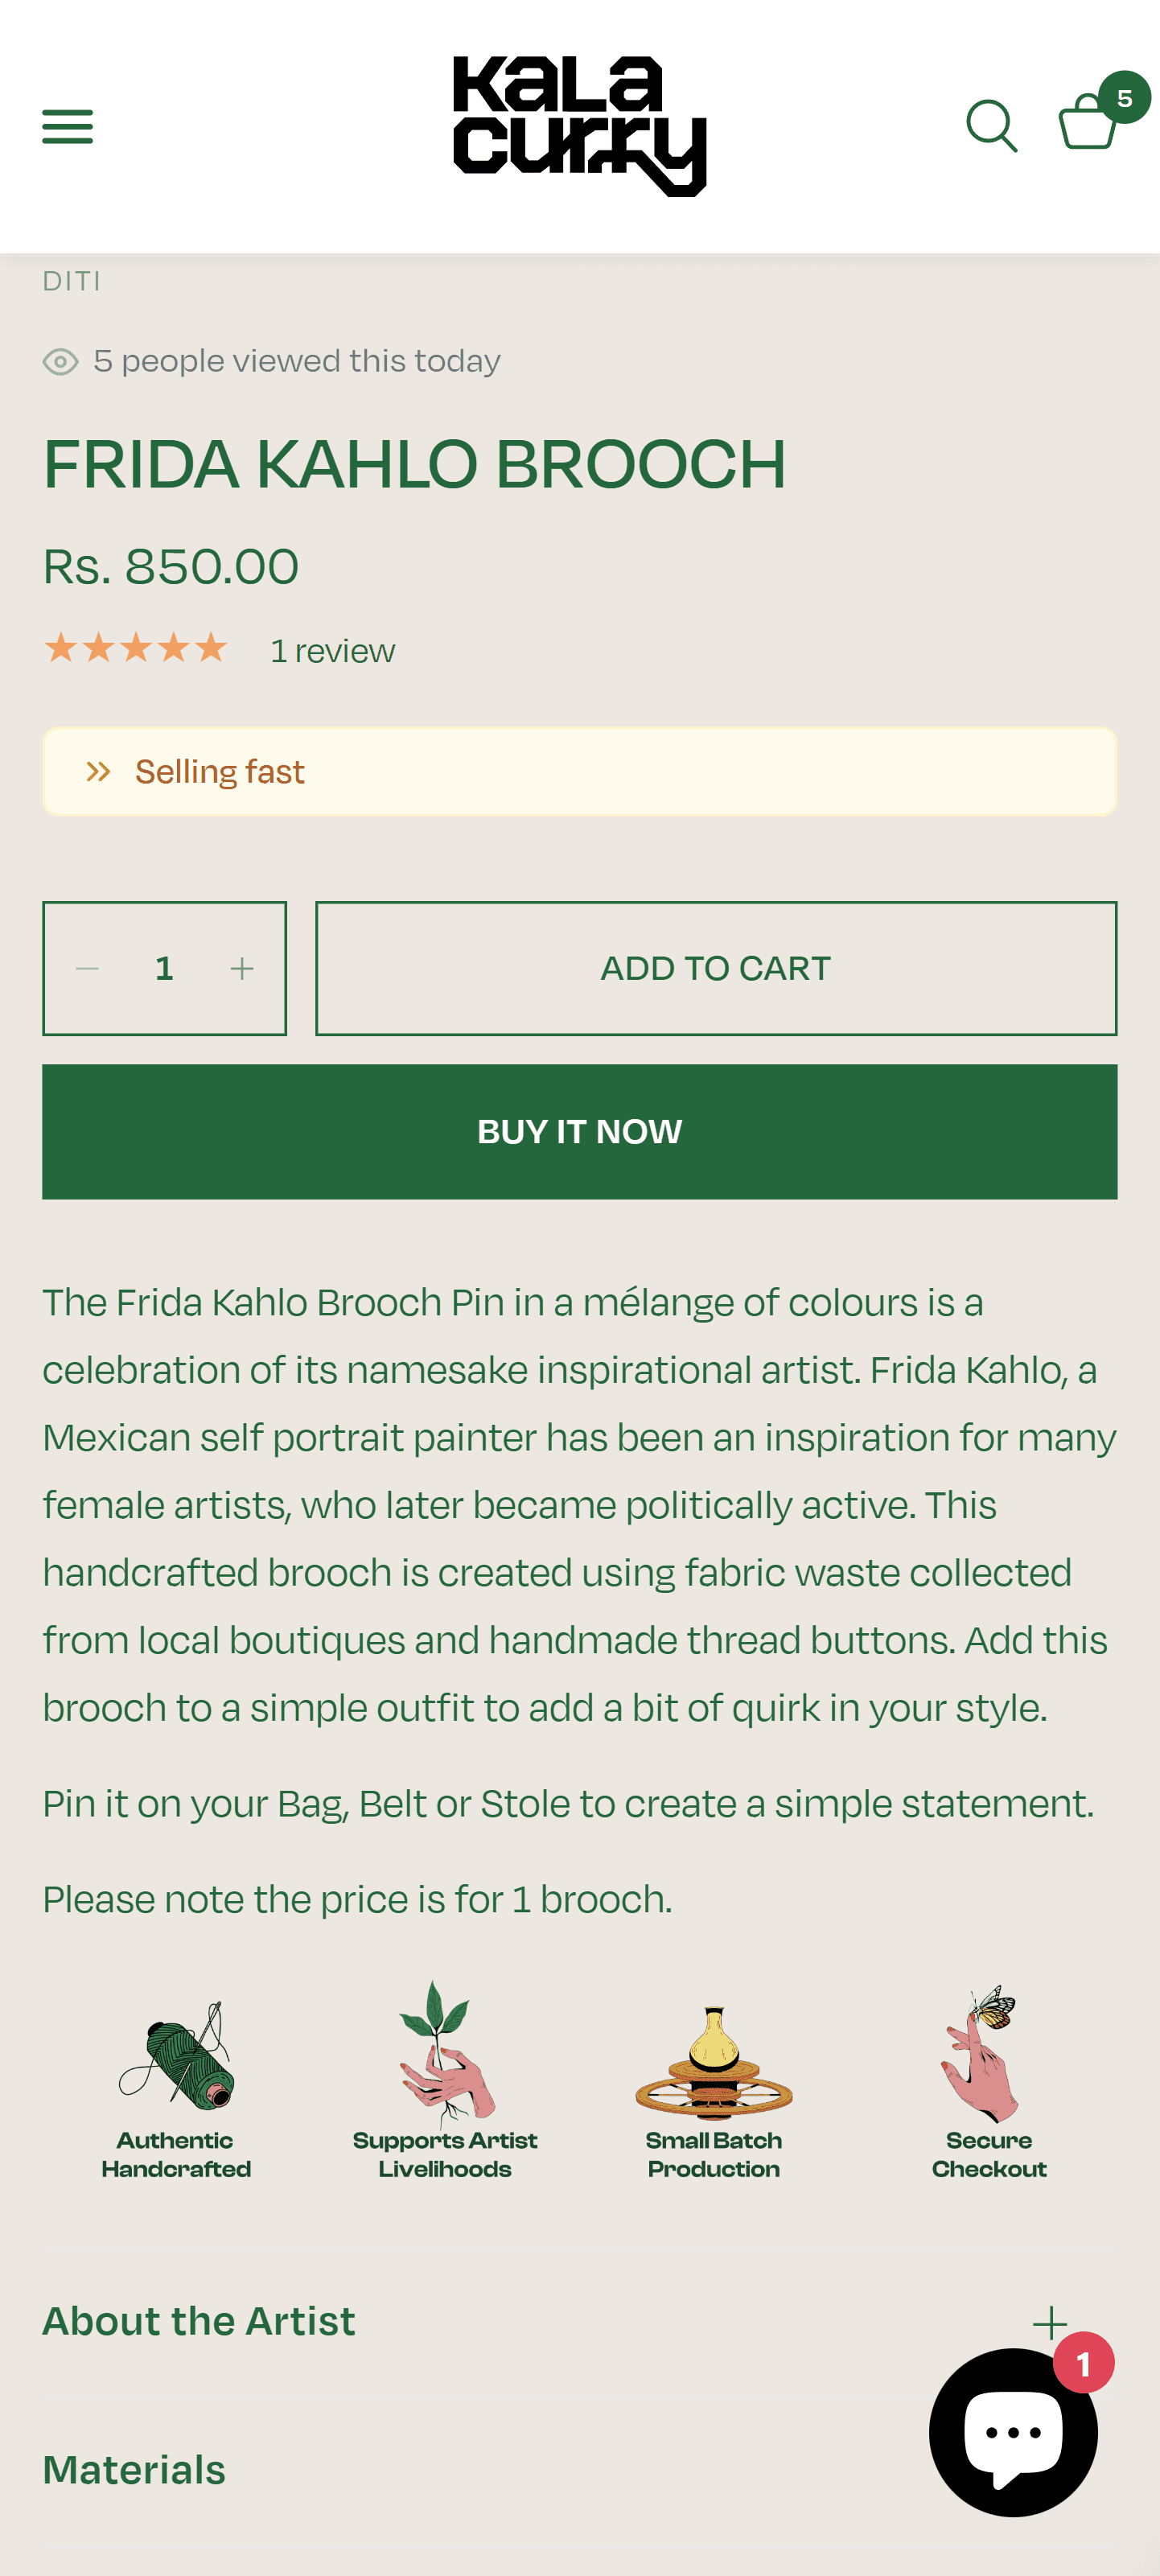
Task: Open the chat support bubble
Action: [x=1012, y=2431]
